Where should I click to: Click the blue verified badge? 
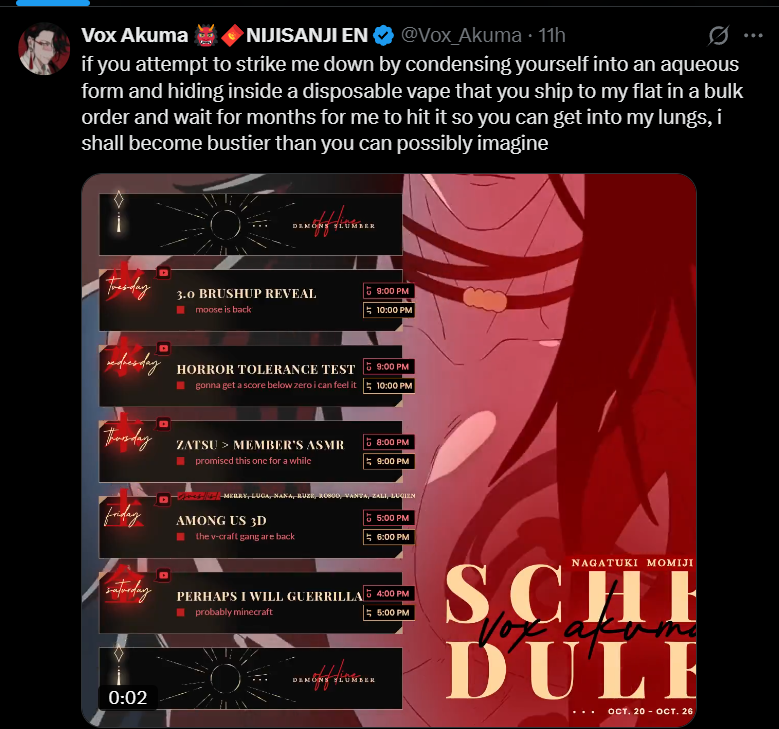click(383, 36)
